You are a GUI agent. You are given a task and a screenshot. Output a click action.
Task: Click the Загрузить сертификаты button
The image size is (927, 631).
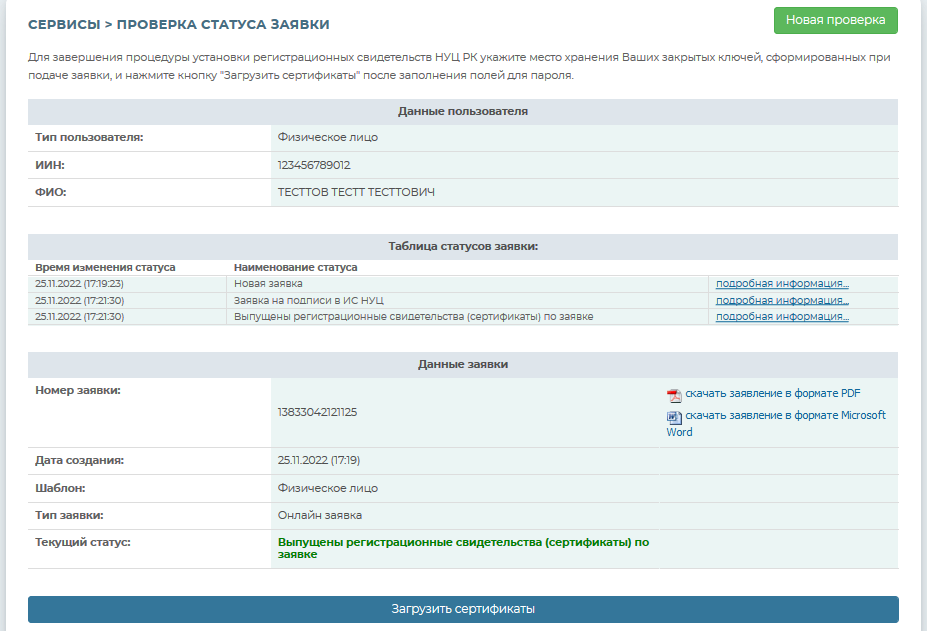(463, 609)
